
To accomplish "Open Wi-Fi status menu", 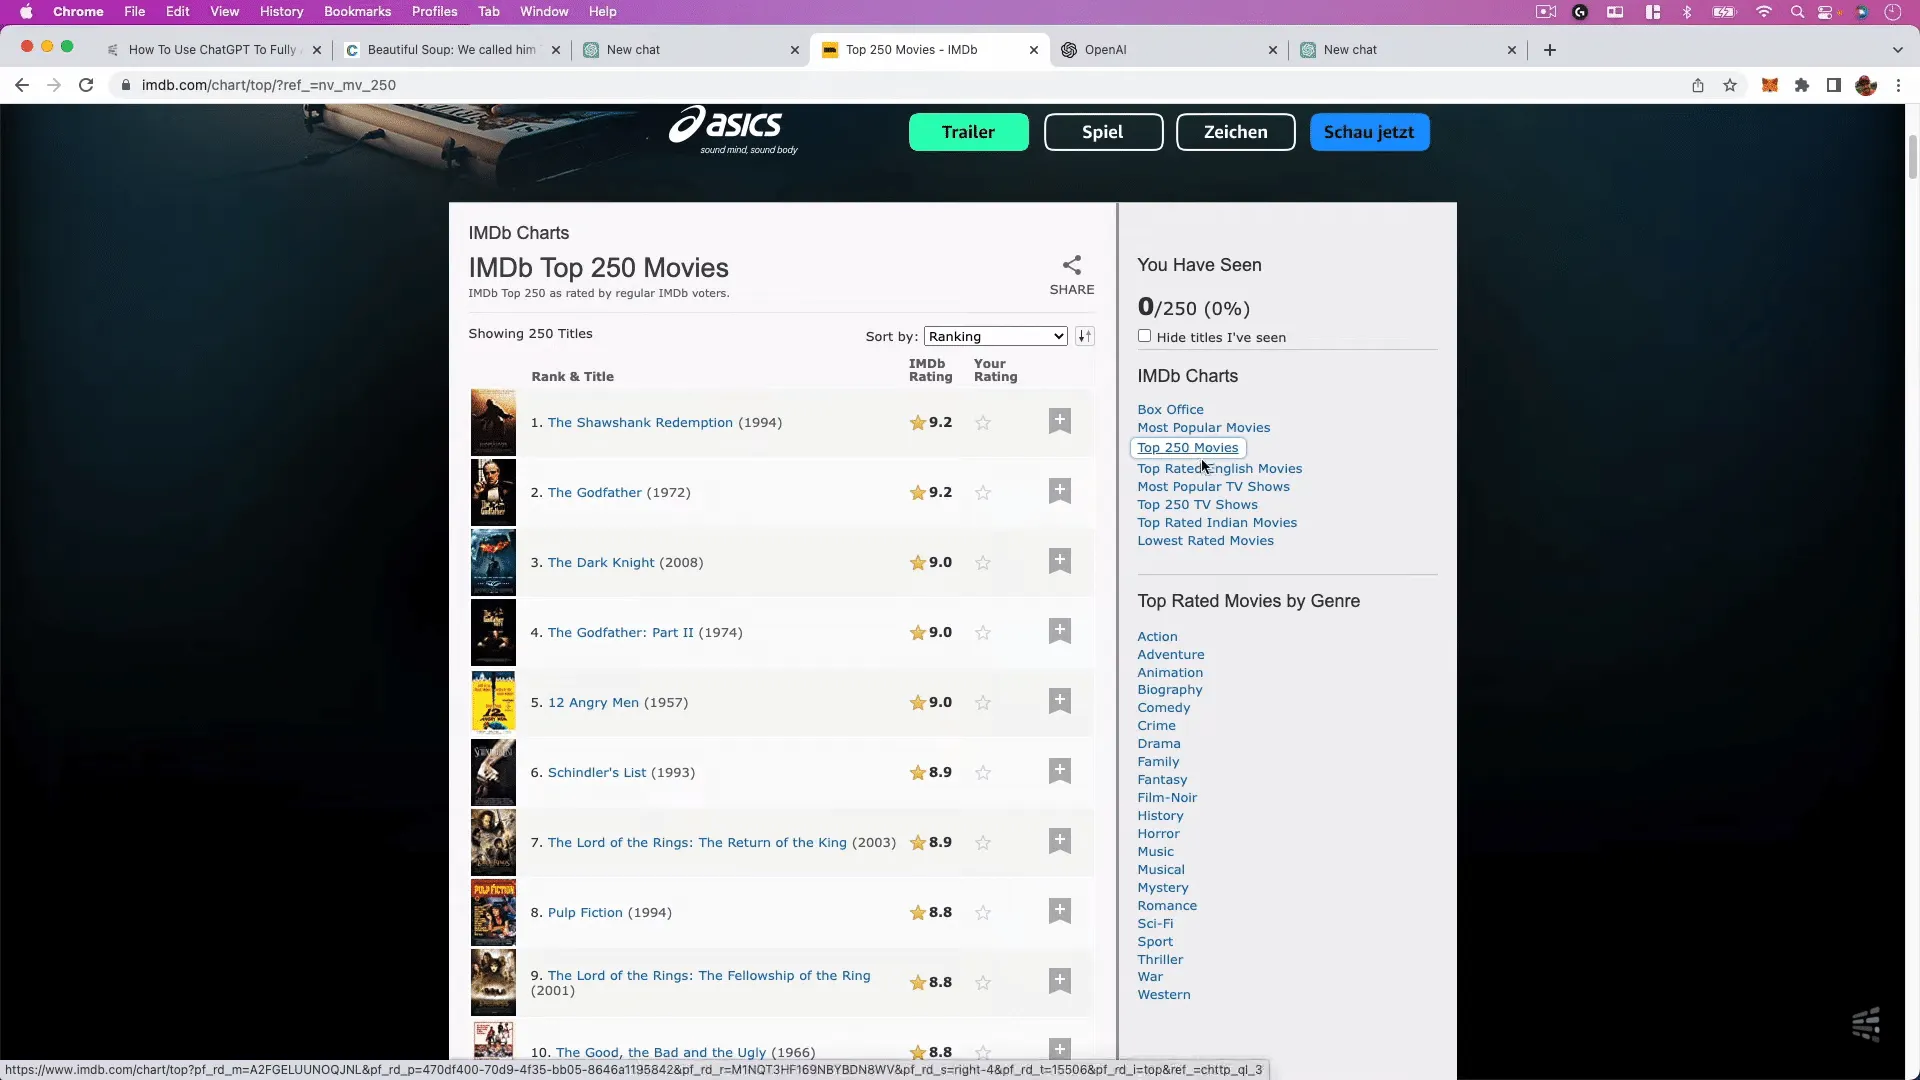I will pos(1763,11).
